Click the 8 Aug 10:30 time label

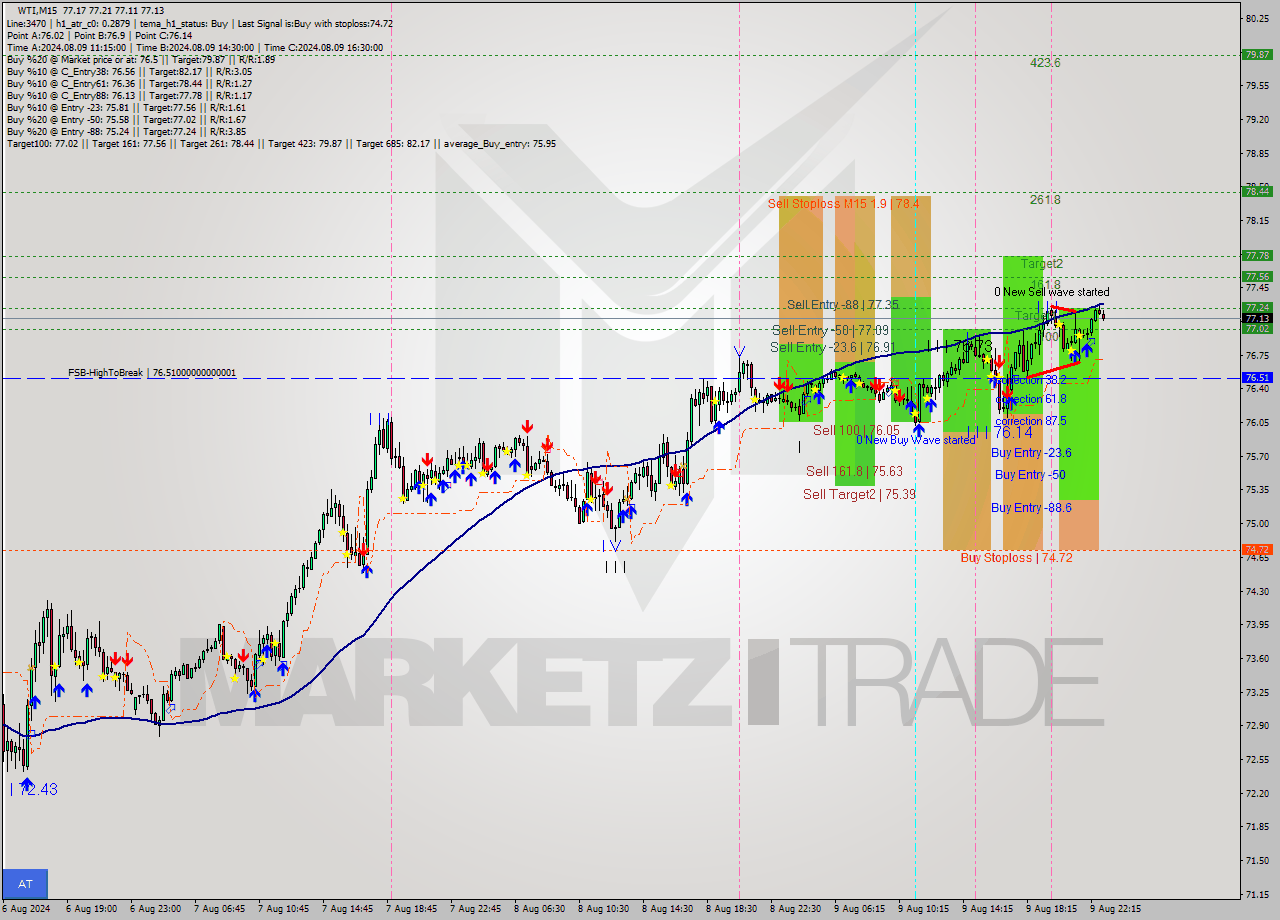(604, 909)
